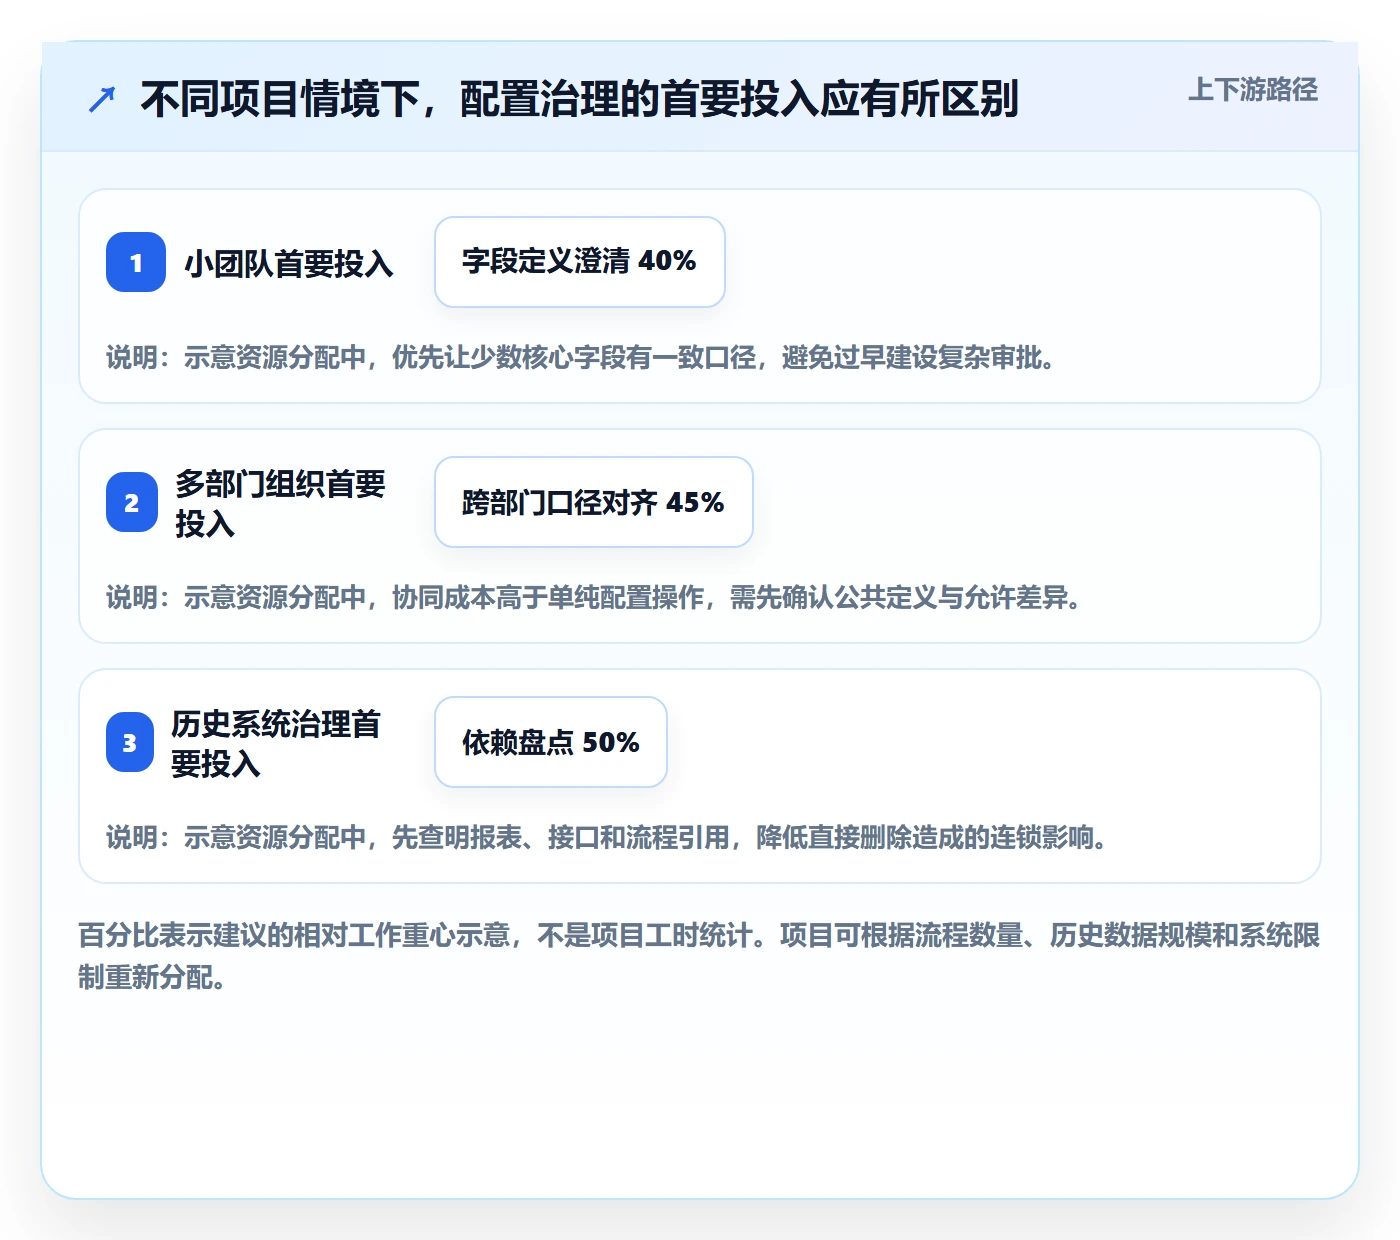1400x1240 pixels.
Task: Click the number 1 badge icon
Action: click(x=136, y=262)
